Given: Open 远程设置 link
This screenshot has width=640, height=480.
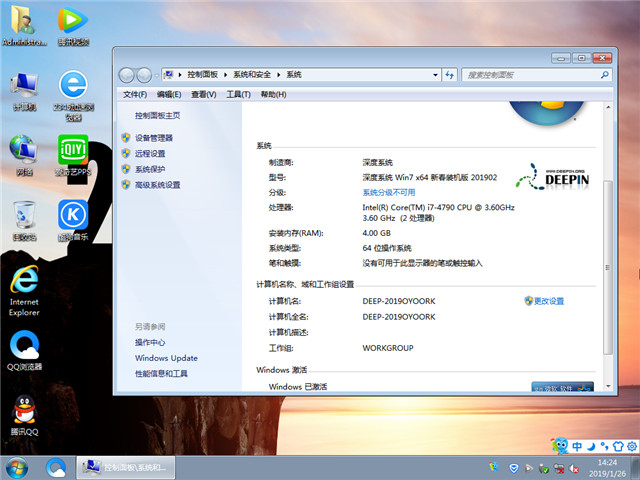Looking at the screenshot, I should point(150,153).
